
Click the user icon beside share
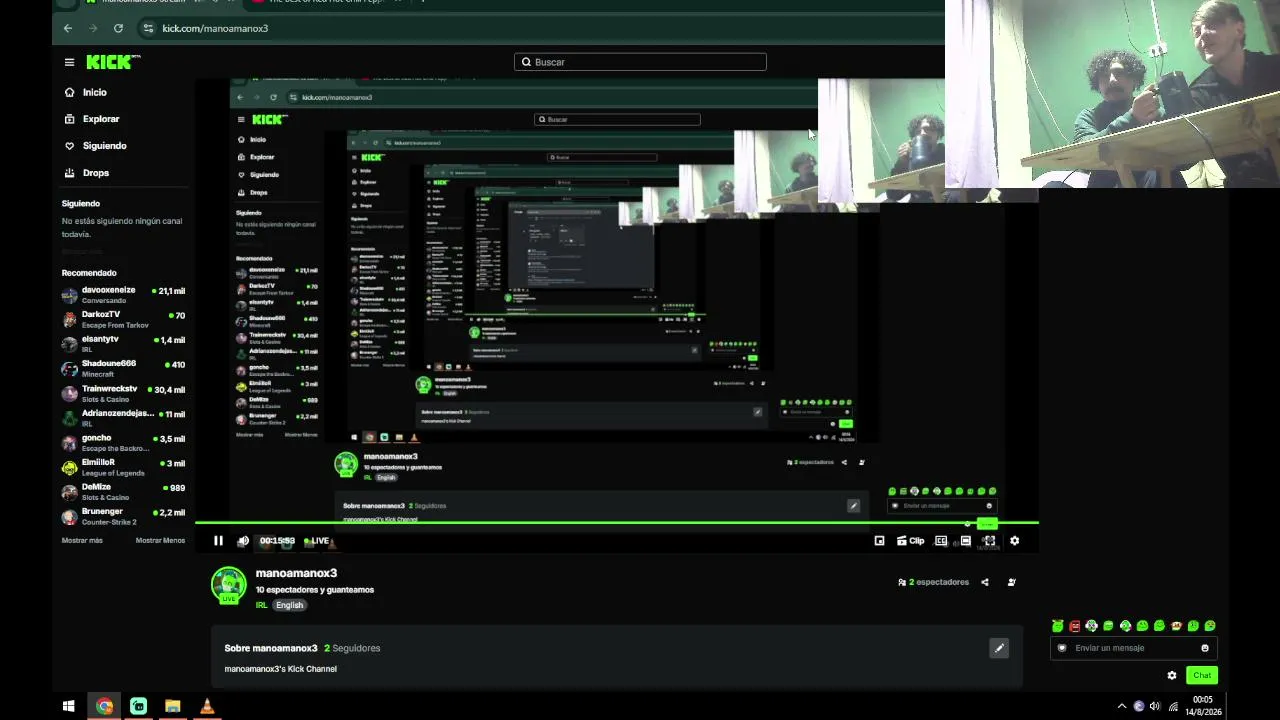pos(1011,582)
